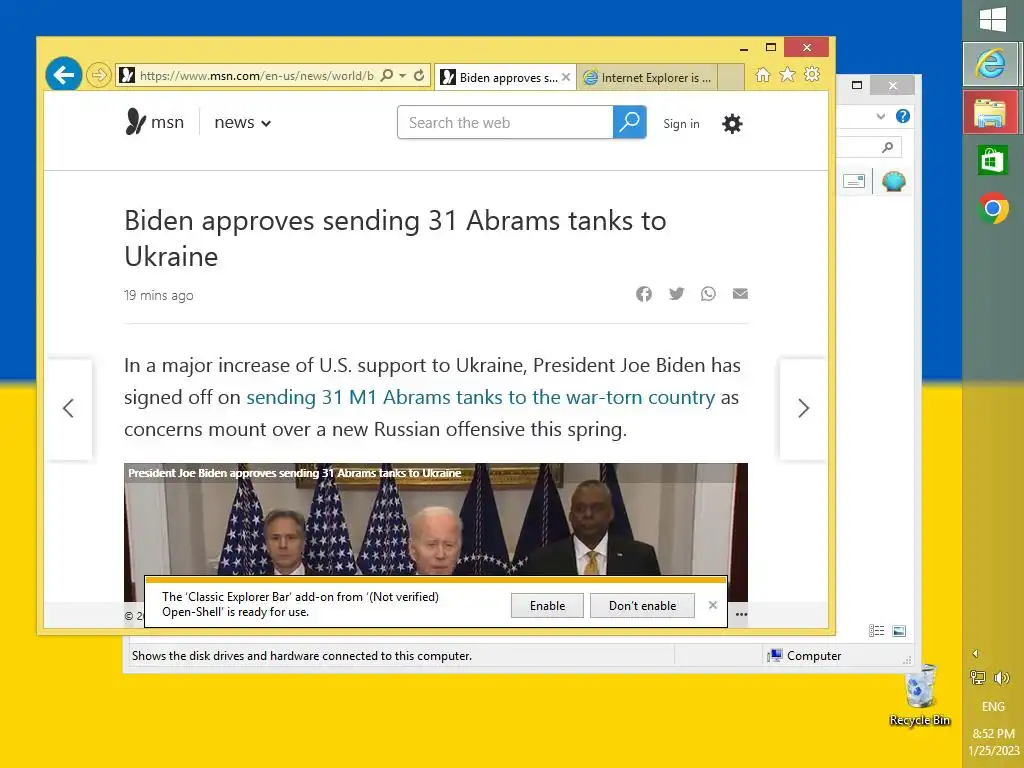This screenshot has width=1024, height=768.
Task: Enable the Classic Explorer Bar add-on
Action: coord(547,606)
